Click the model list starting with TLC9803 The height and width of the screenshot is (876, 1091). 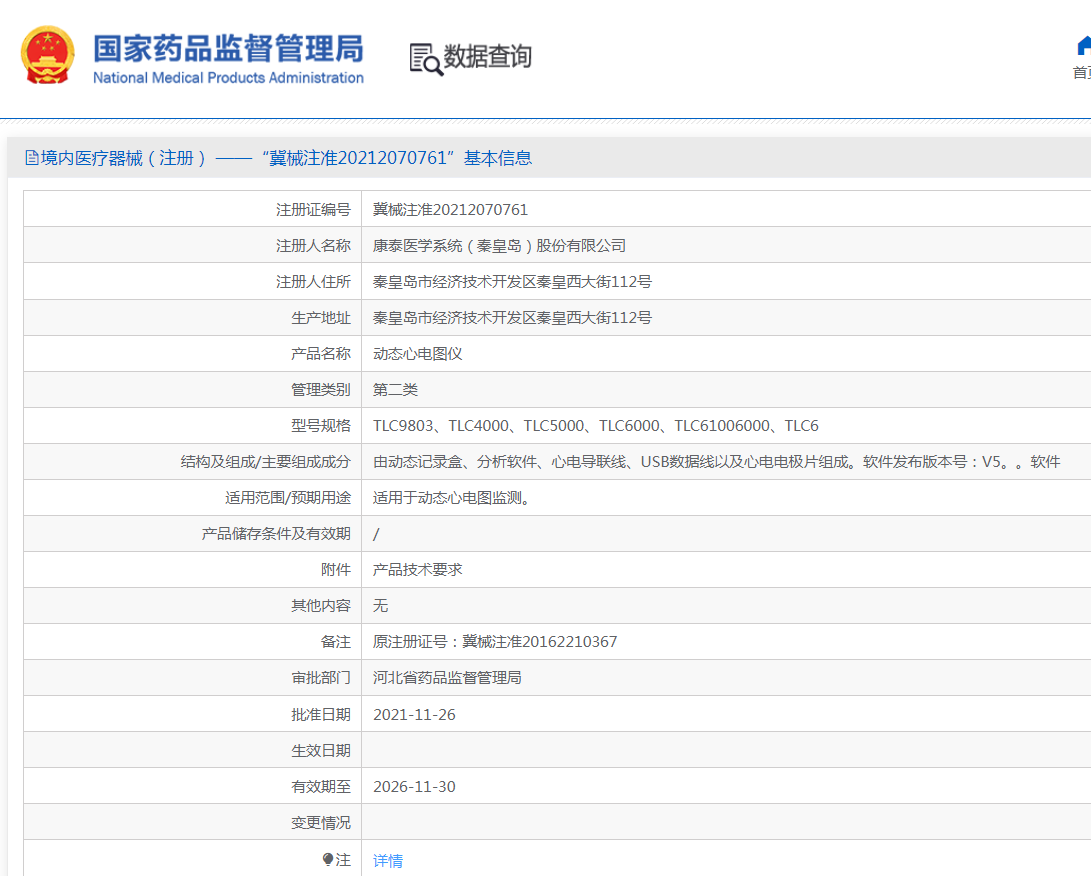click(x=595, y=426)
